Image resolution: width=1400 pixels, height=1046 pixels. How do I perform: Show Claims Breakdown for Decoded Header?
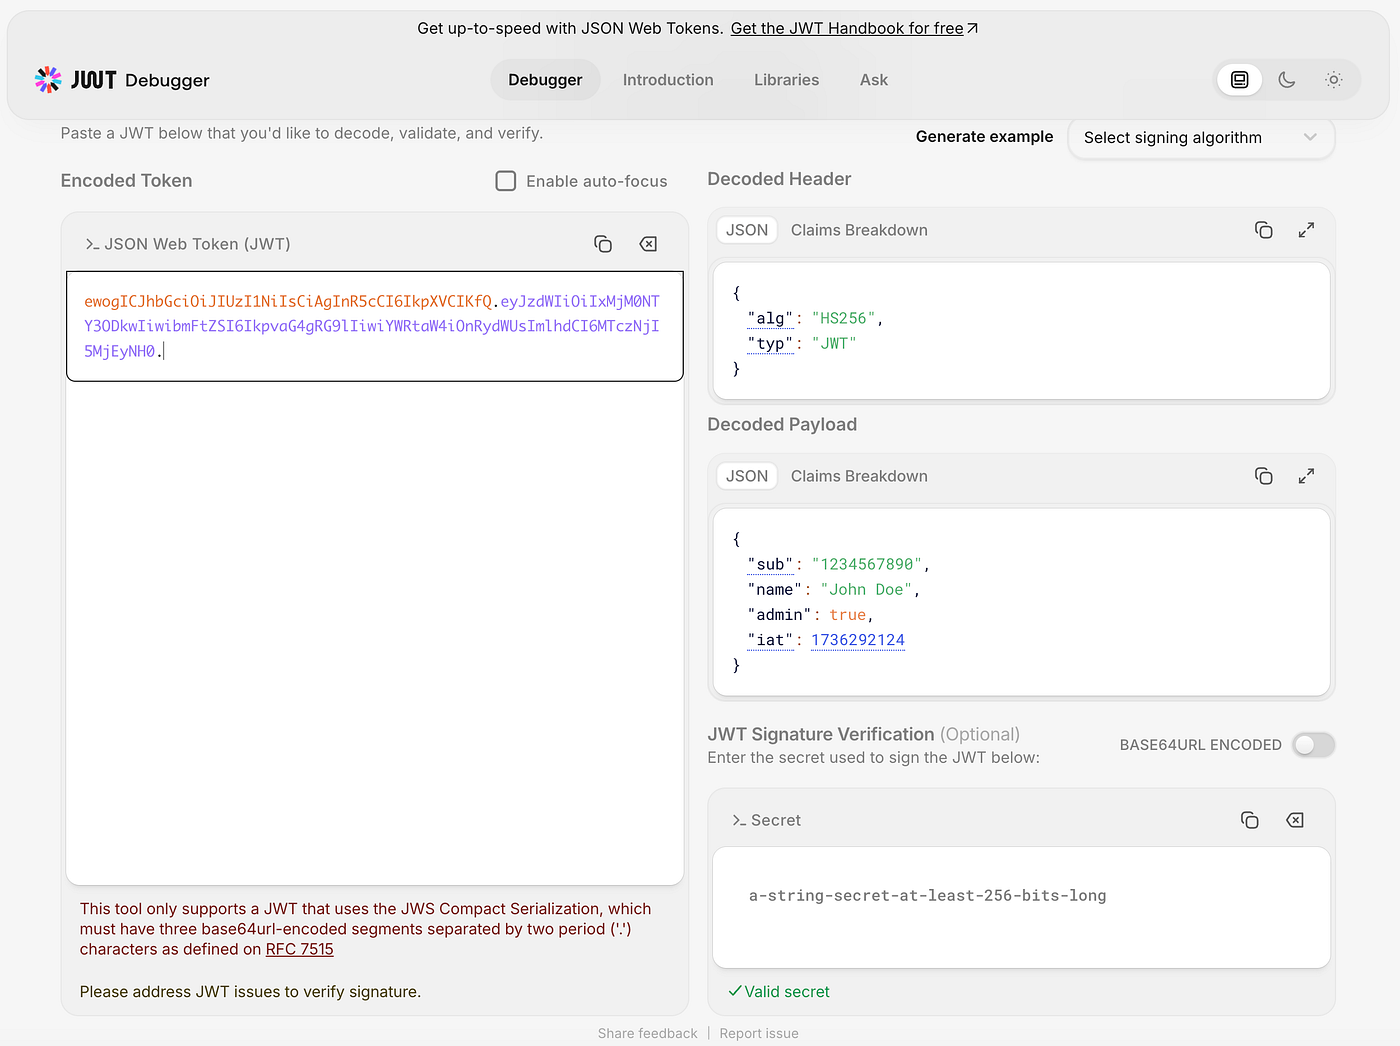point(859,230)
